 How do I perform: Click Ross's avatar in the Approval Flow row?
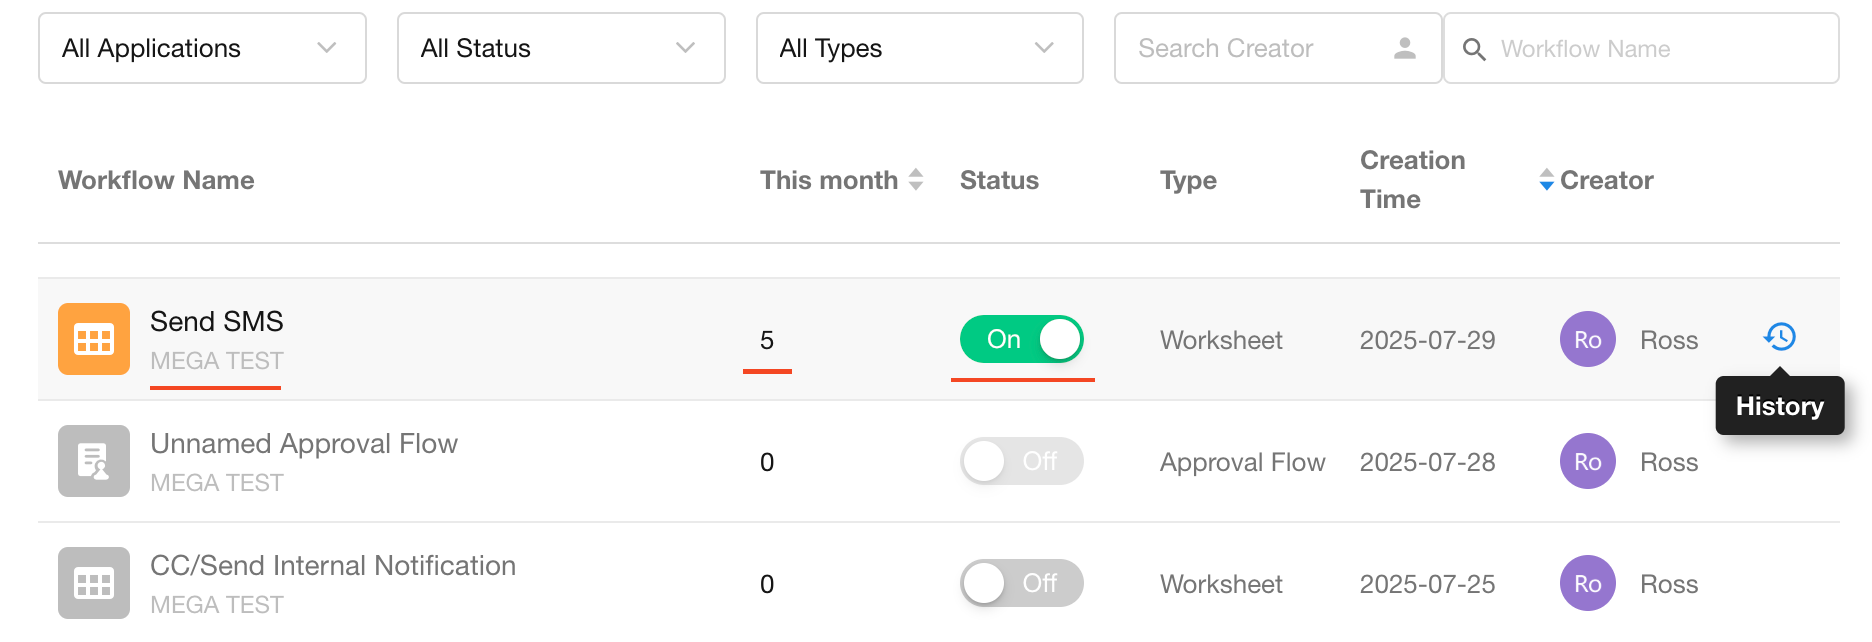(x=1587, y=461)
